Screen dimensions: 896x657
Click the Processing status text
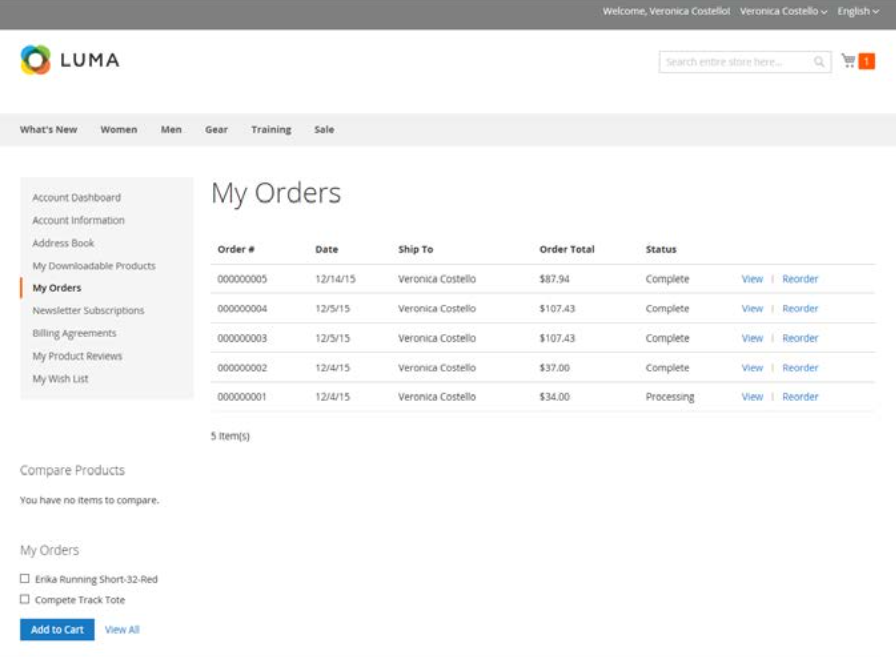click(x=670, y=397)
